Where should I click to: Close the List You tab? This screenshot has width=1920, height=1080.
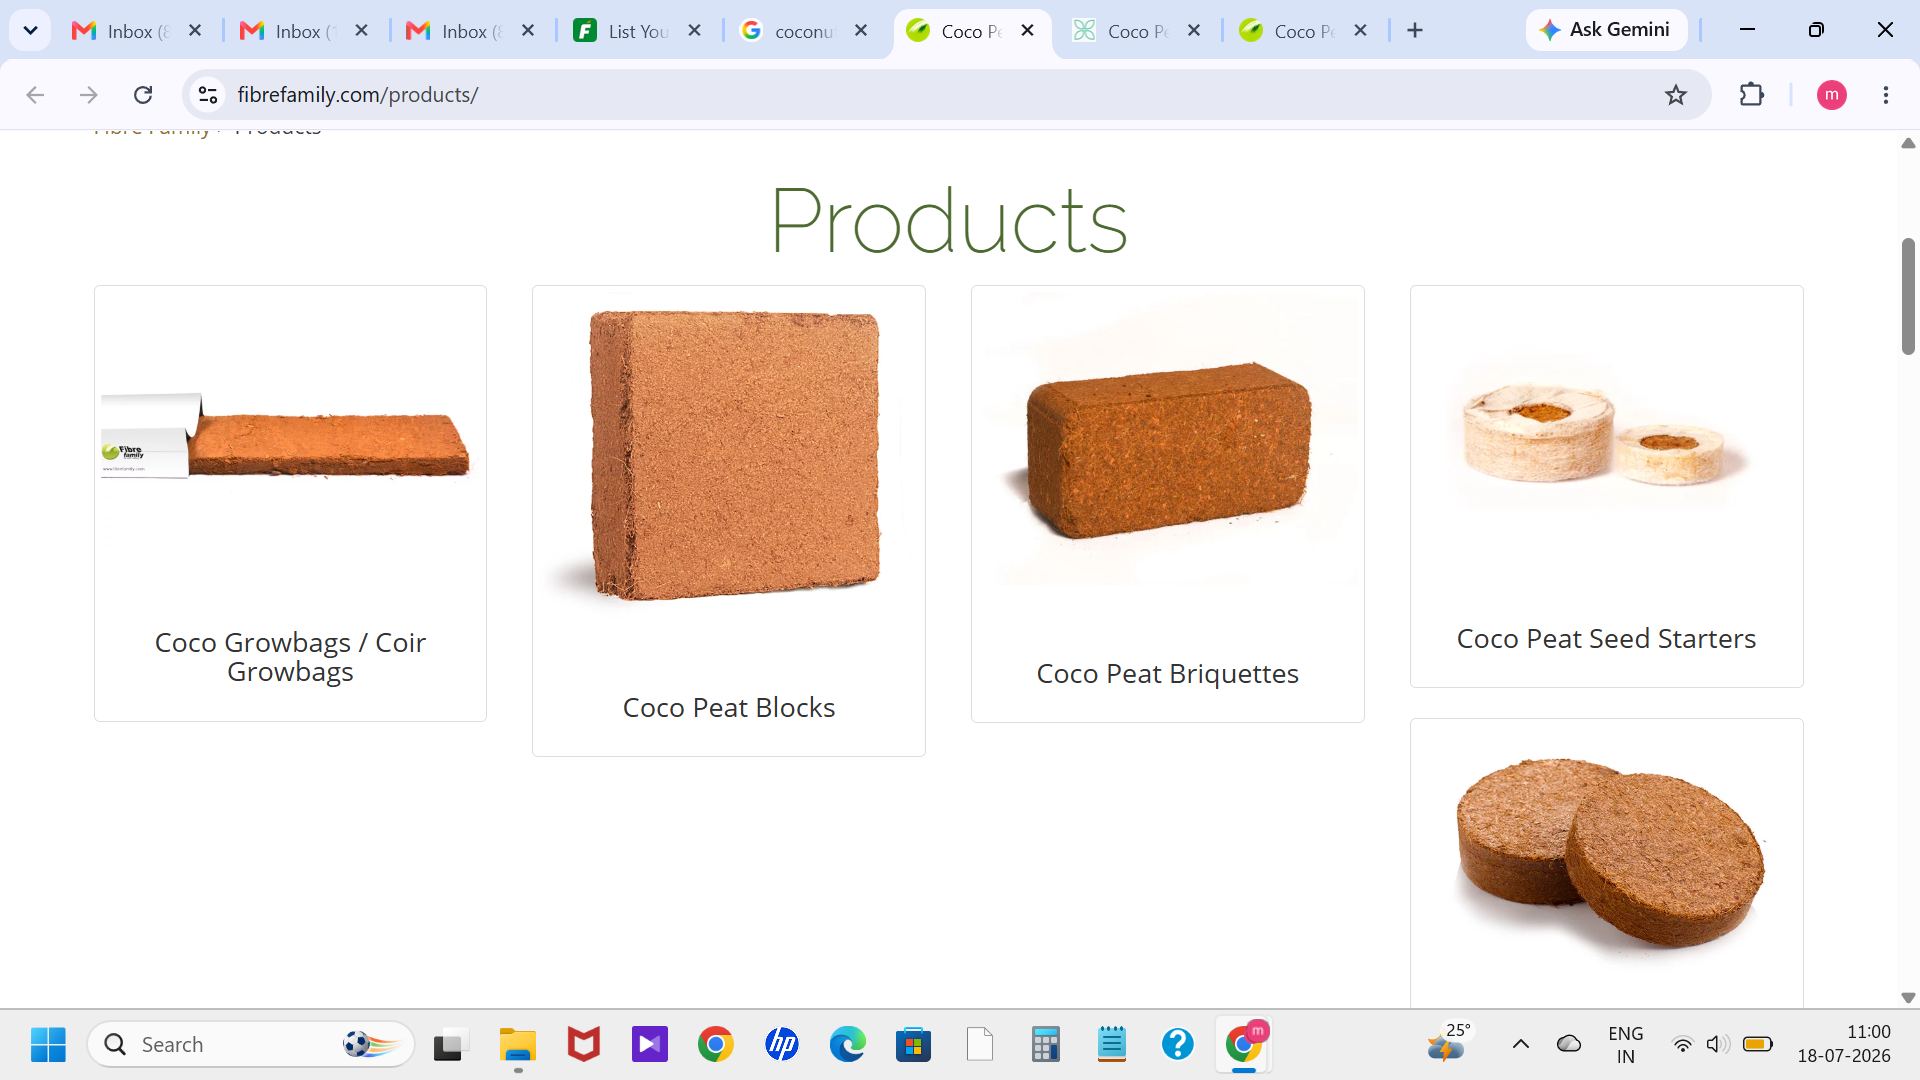[x=695, y=31]
